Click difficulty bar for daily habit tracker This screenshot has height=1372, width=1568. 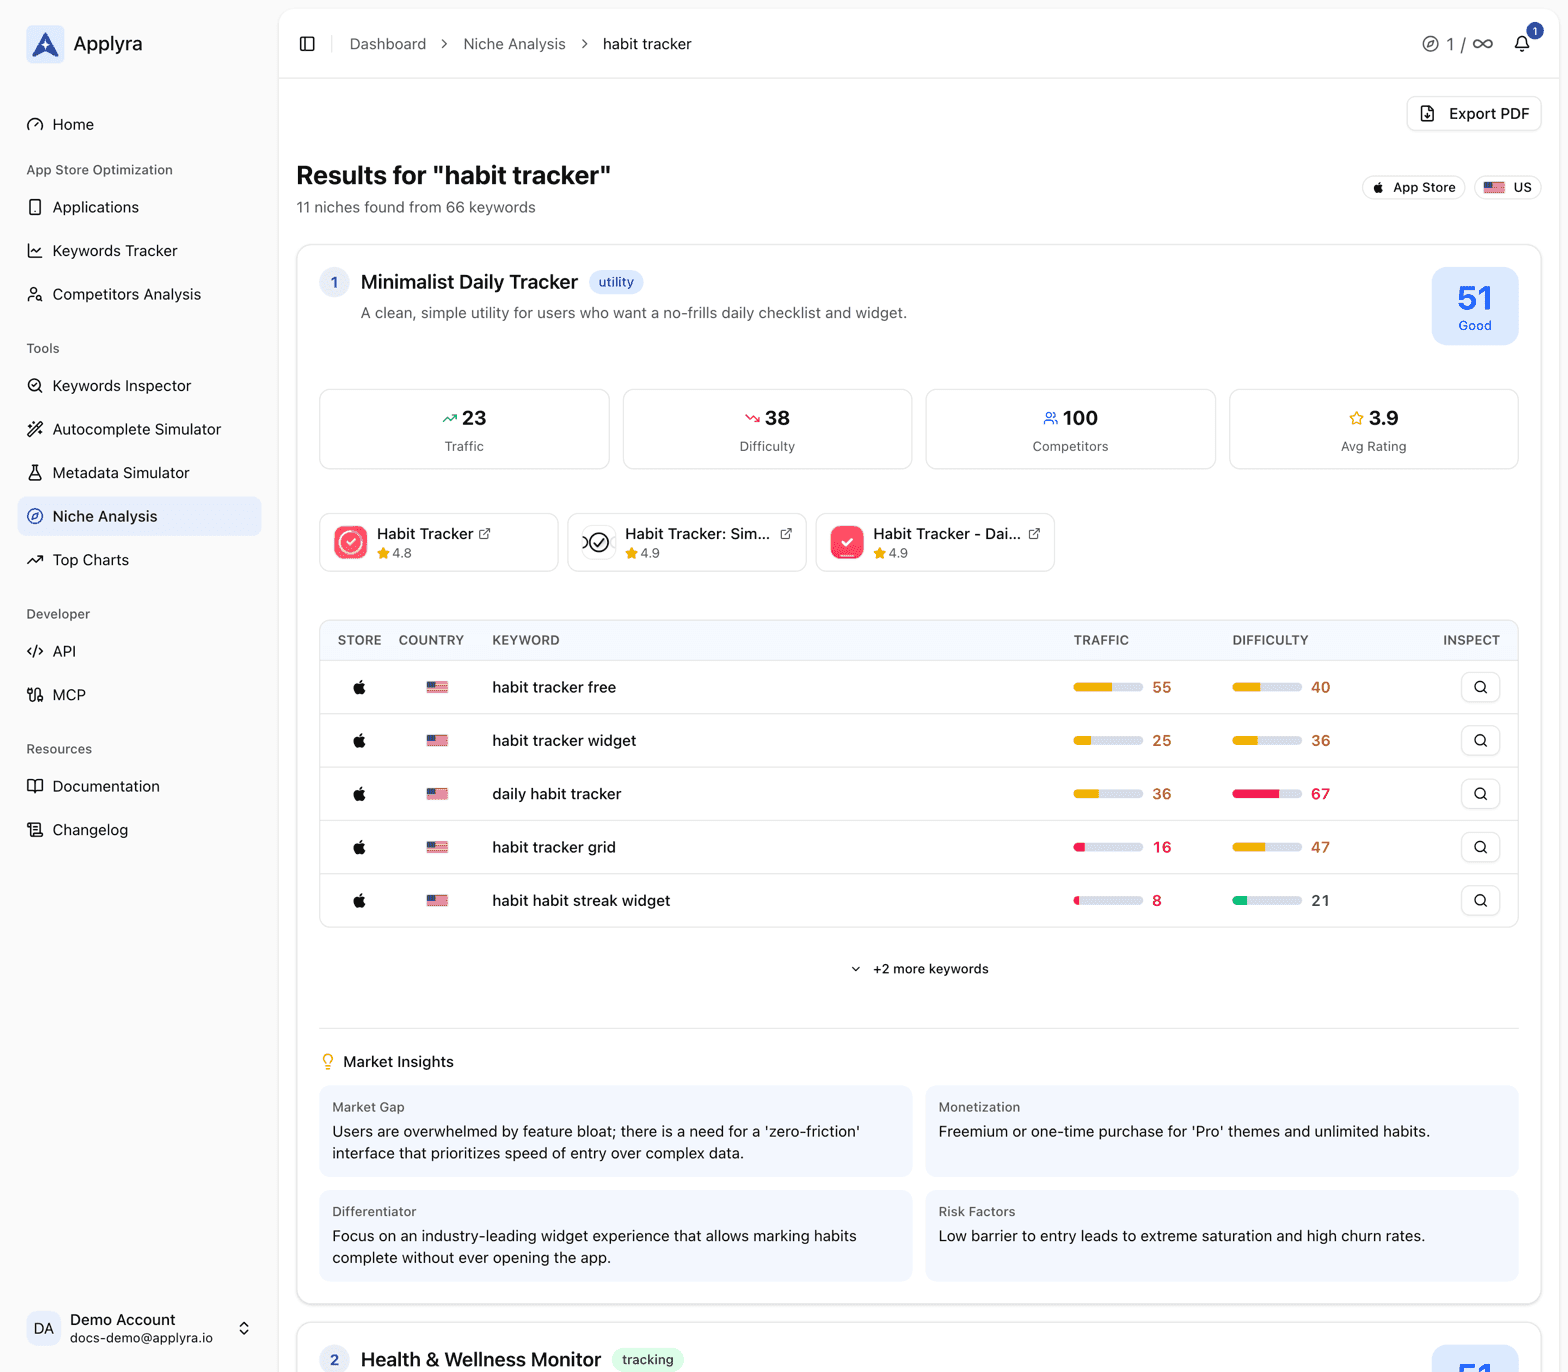[1267, 794]
